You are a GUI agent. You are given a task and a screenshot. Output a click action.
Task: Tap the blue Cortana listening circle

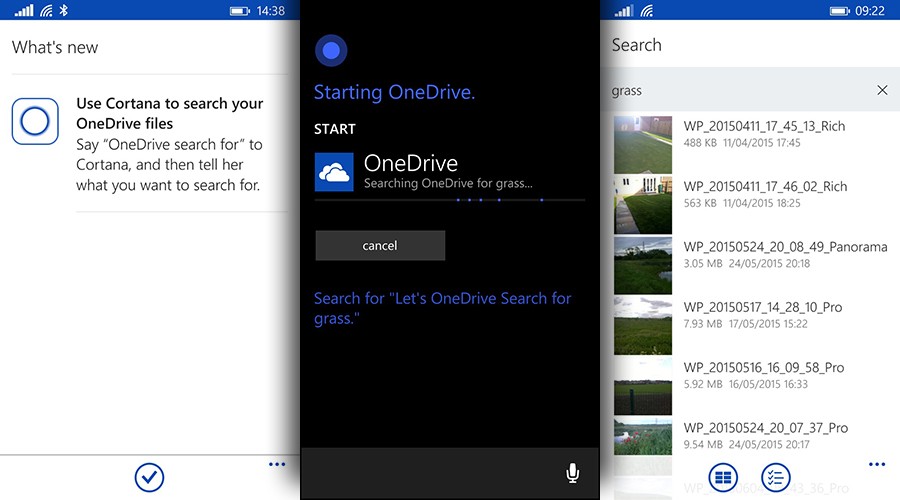click(331, 51)
